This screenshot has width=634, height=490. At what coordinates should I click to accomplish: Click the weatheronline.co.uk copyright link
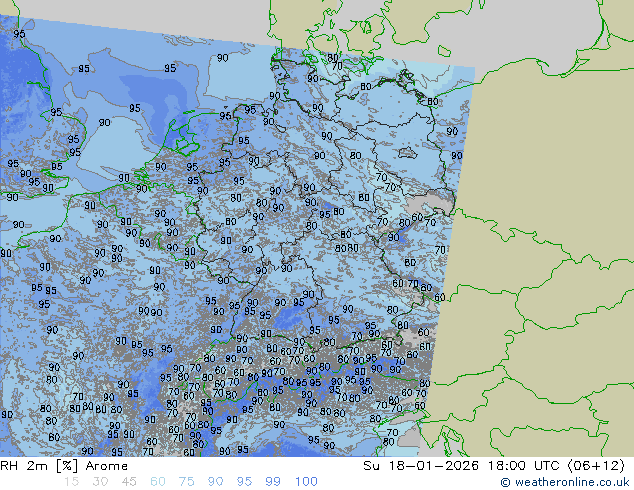pos(564,482)
